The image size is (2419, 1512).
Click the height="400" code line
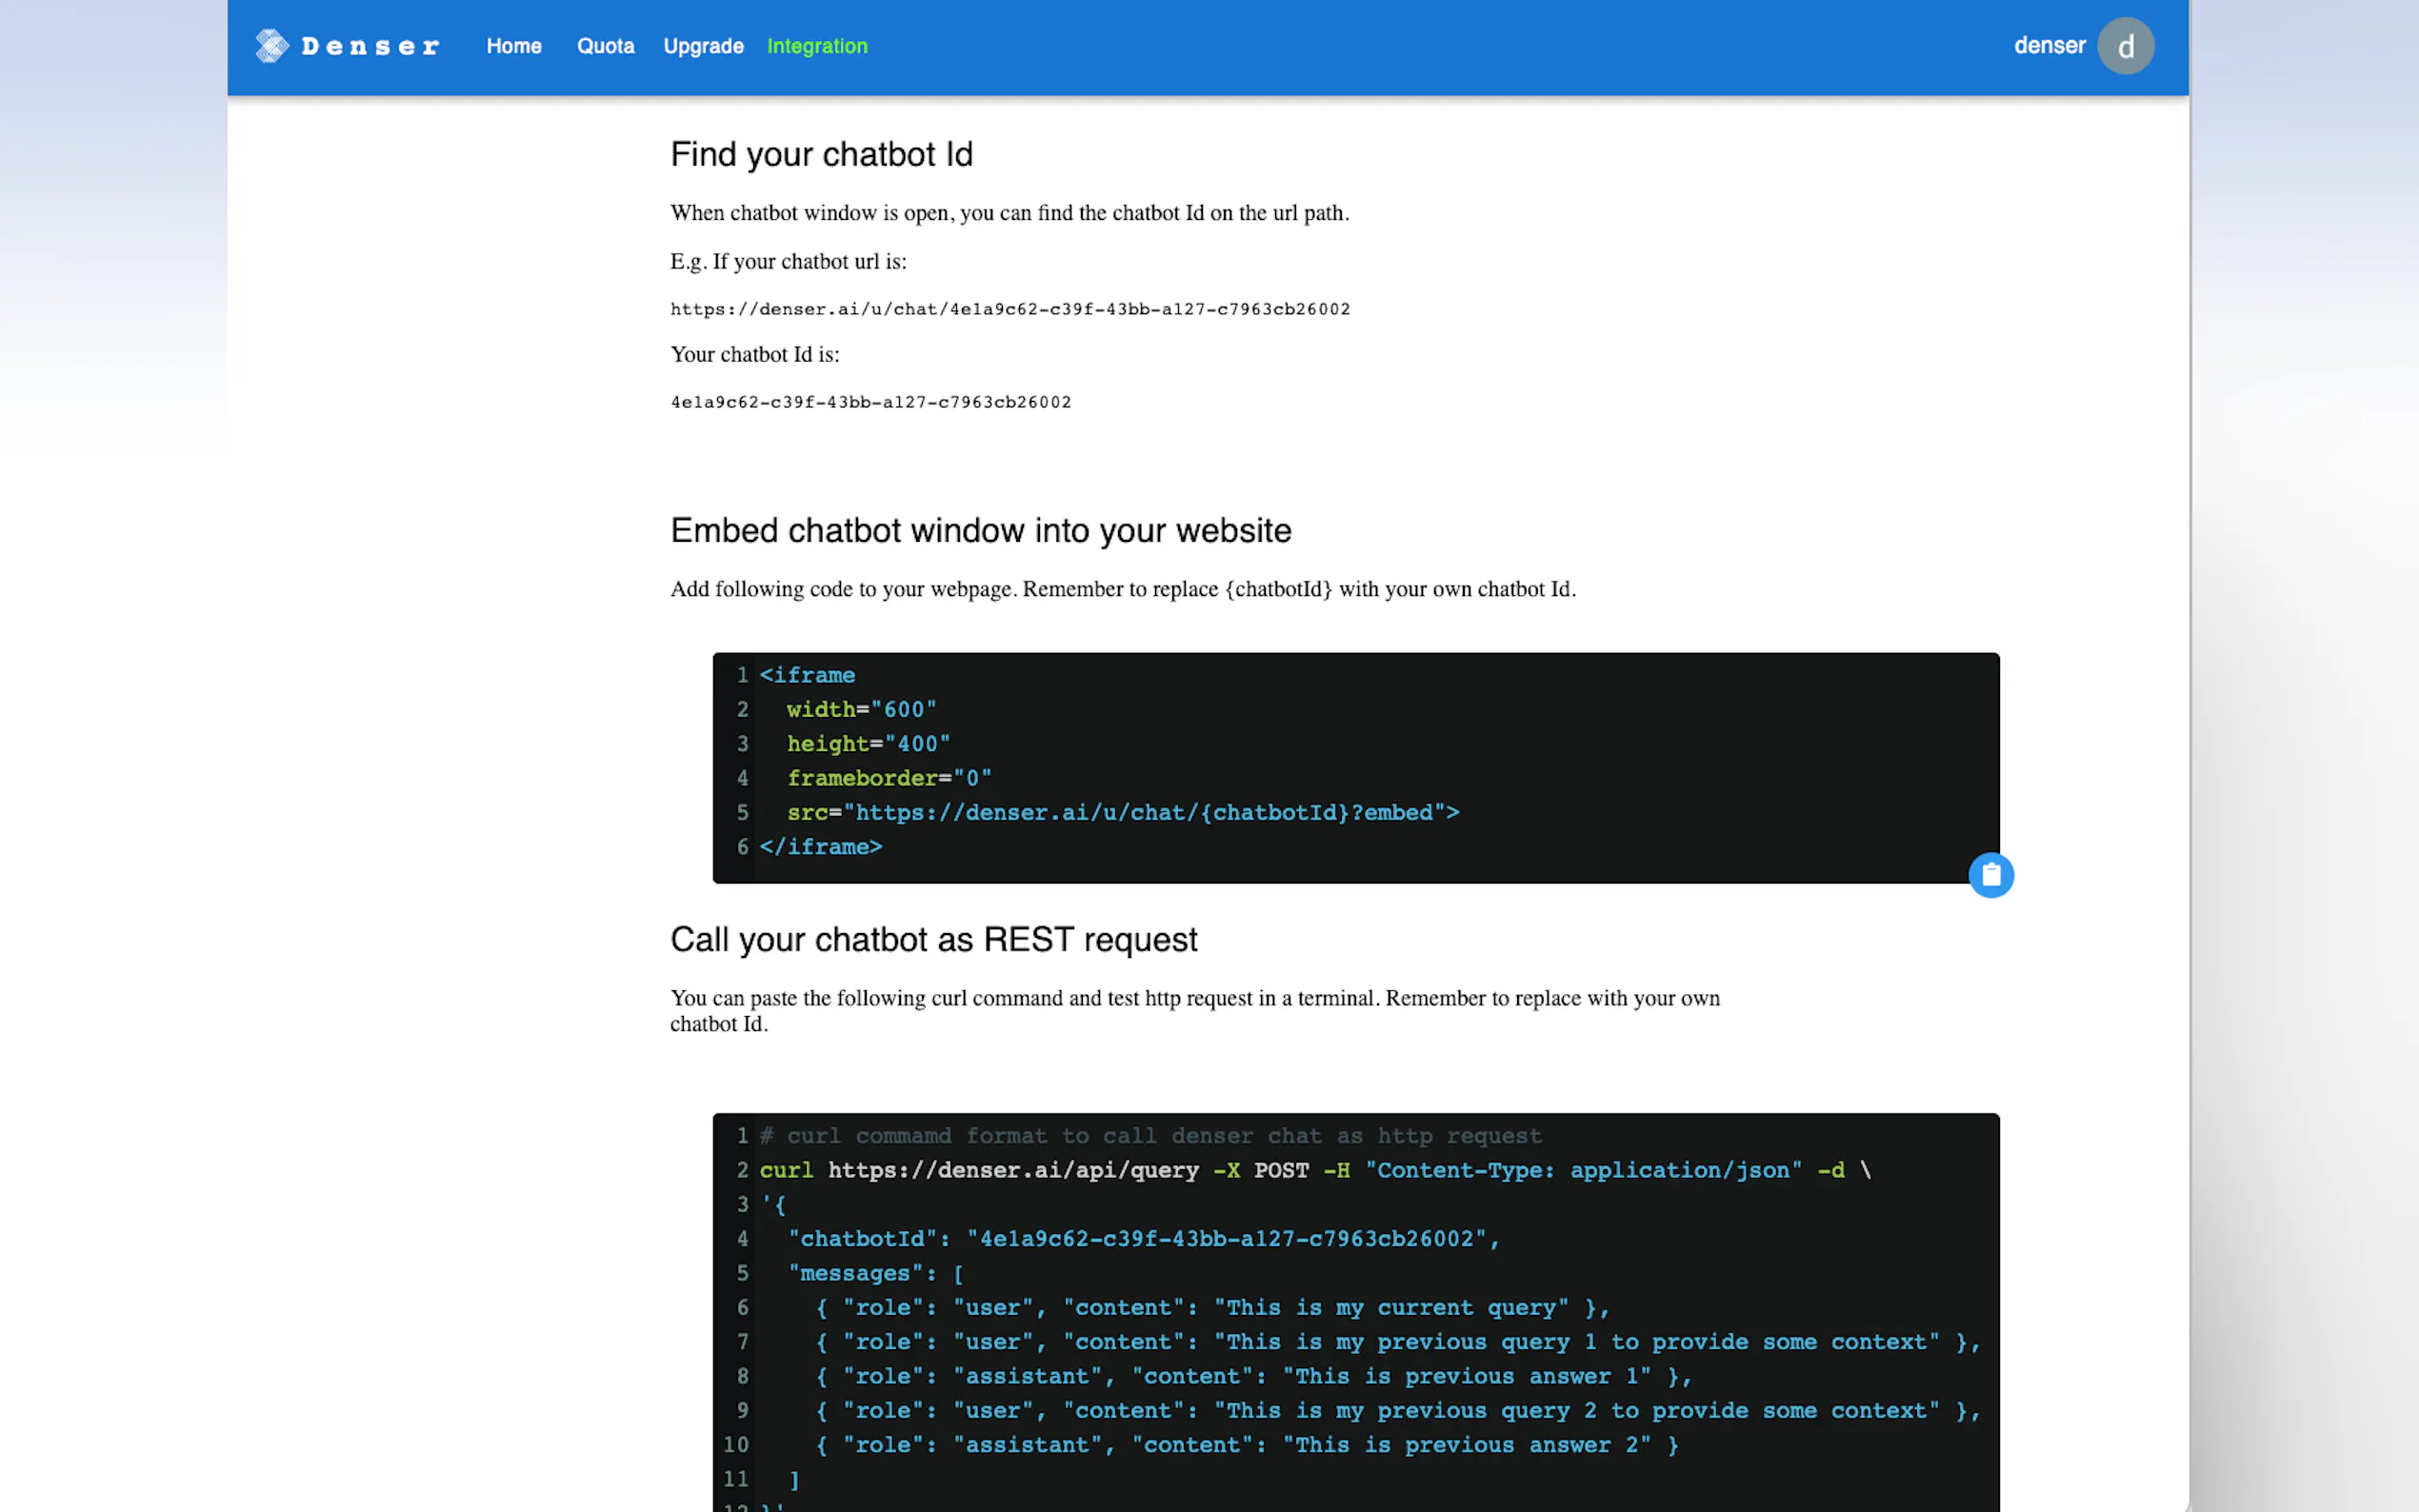click(x=868, y=744)
